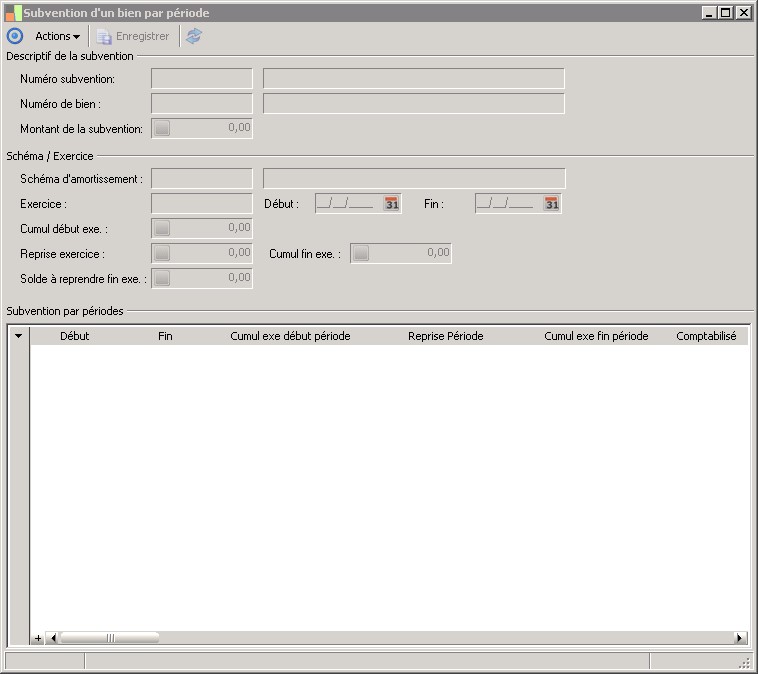
Task: Click the Enregistrer save button
Action: point(133,36)
